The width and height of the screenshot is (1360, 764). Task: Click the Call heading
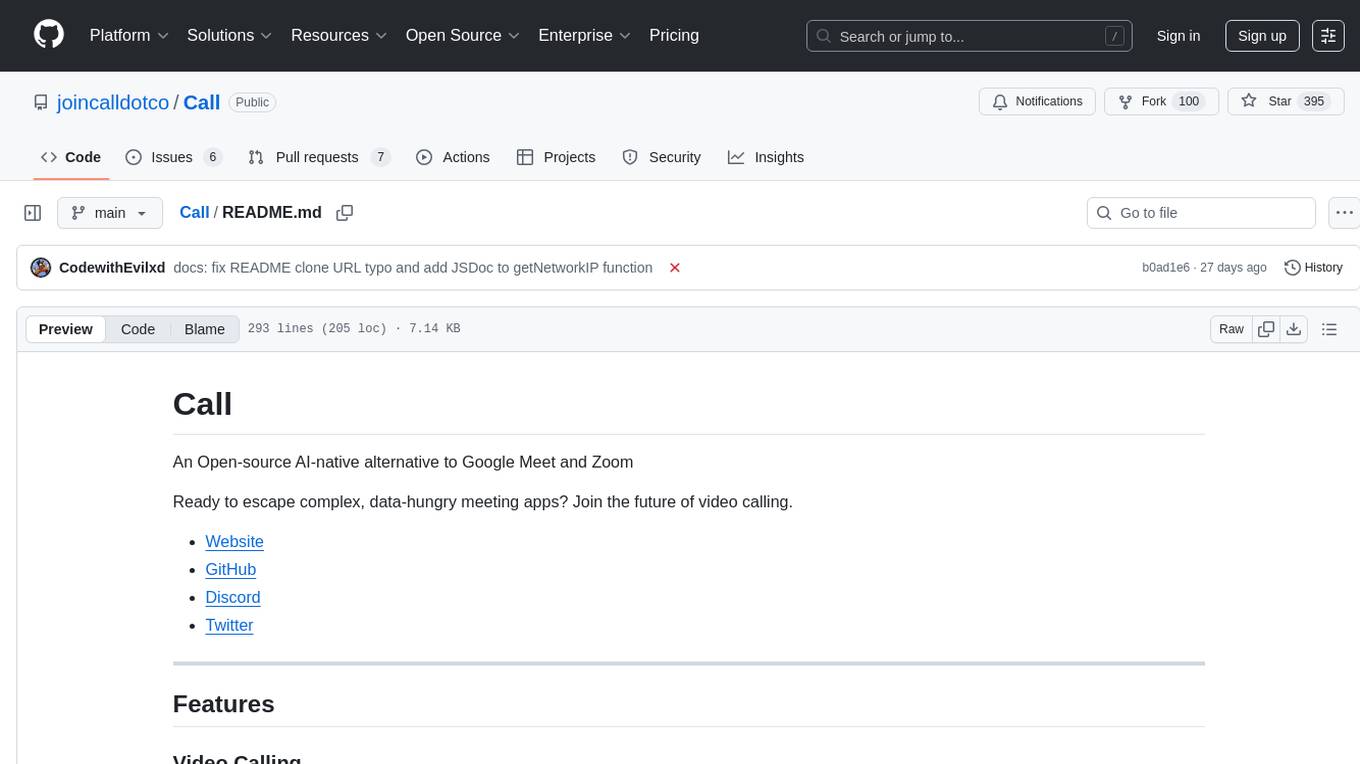(x=202, y=404)
